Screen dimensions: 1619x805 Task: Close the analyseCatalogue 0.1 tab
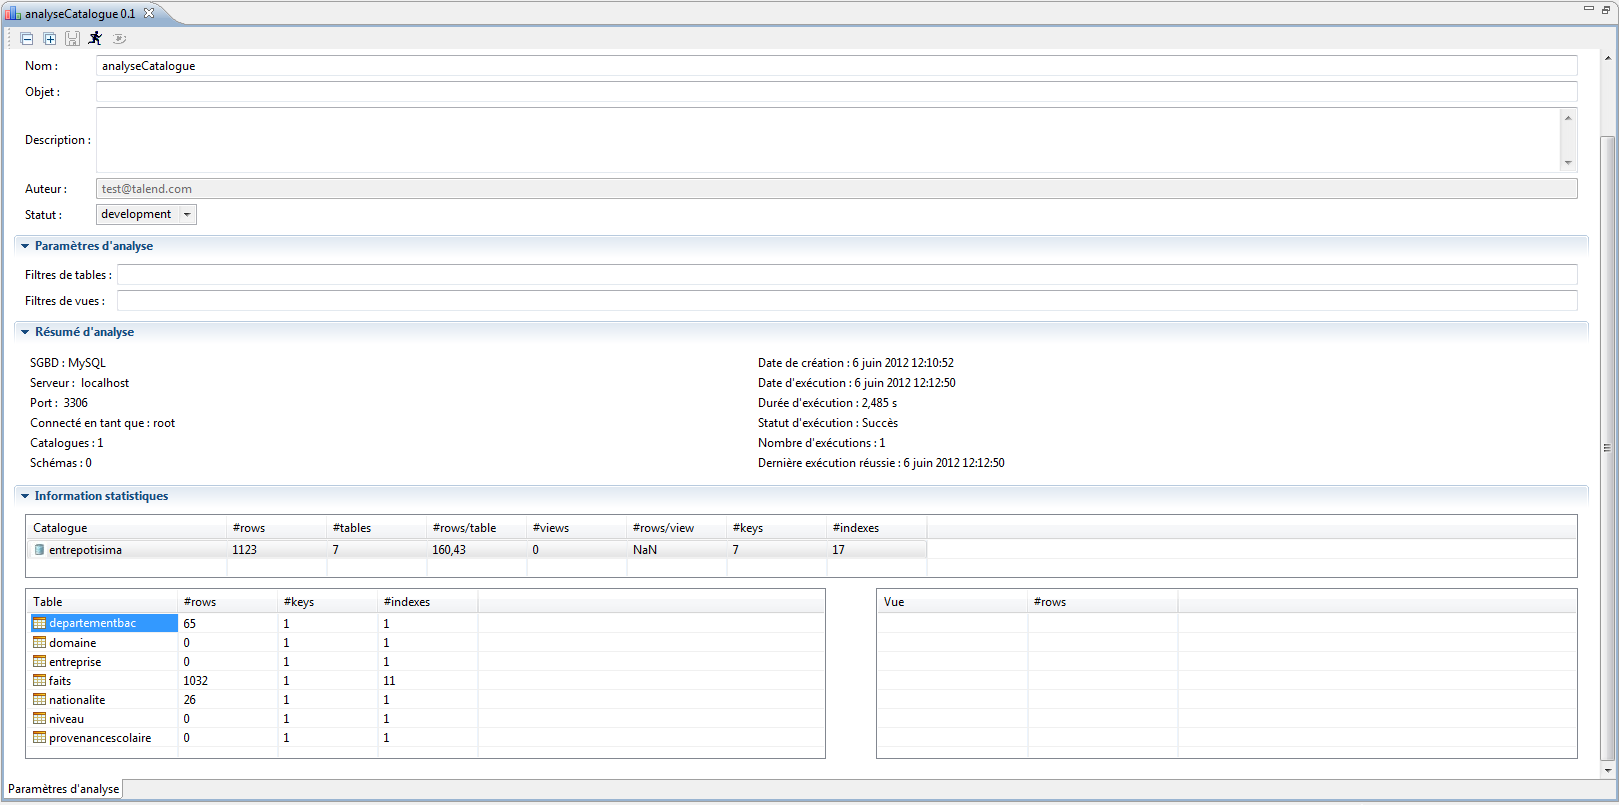pyautogui.click(x=149, y=13)
